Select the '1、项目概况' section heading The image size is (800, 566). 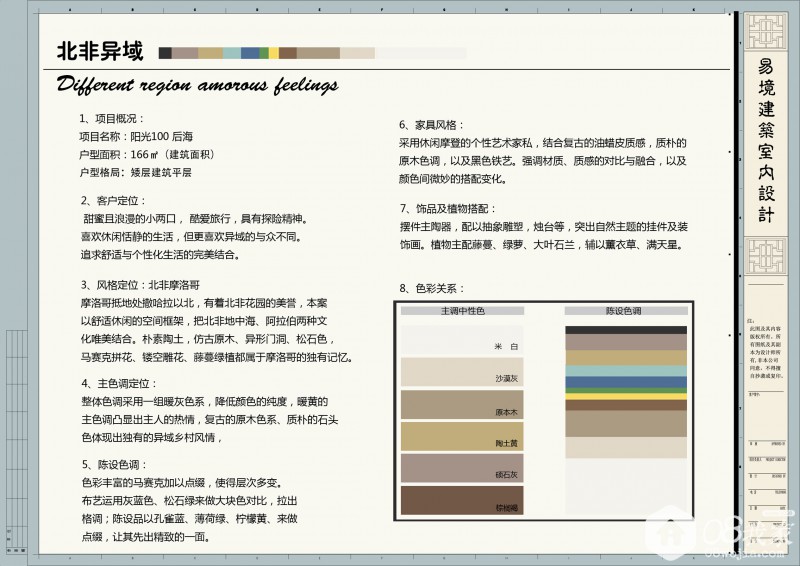(x=112, y=118)
